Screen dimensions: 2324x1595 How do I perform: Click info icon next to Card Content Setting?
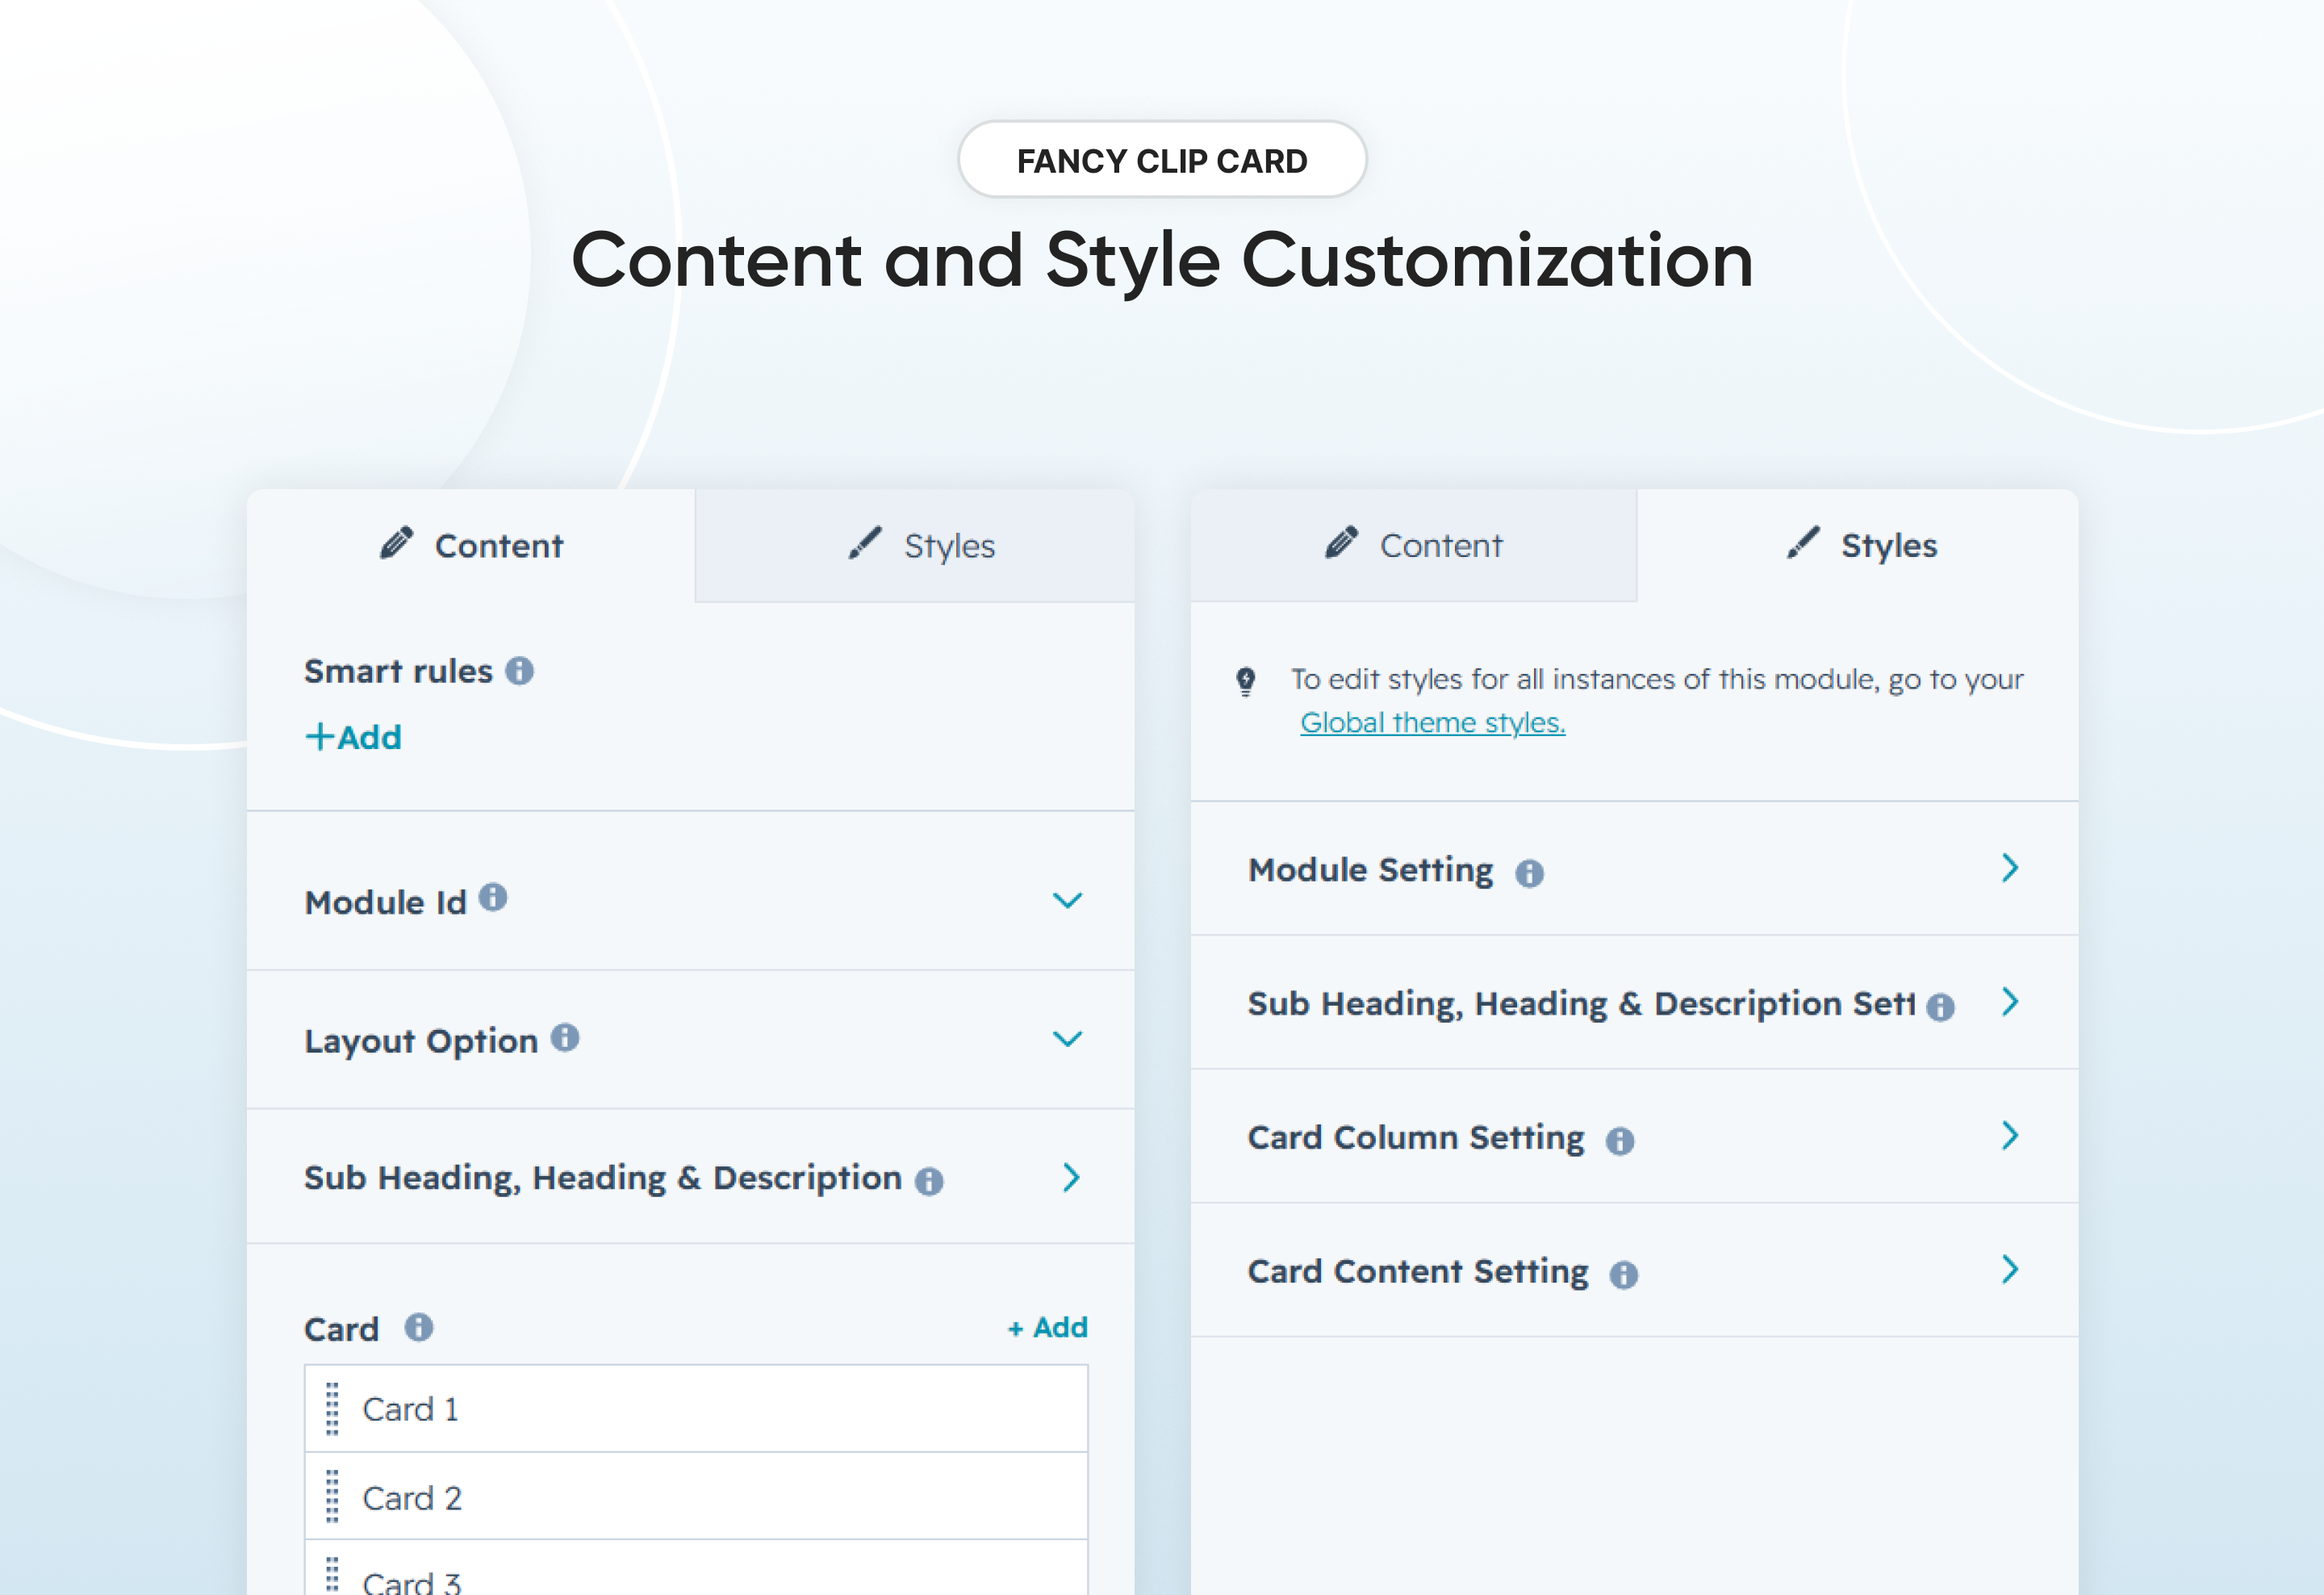[1624, 1275]
